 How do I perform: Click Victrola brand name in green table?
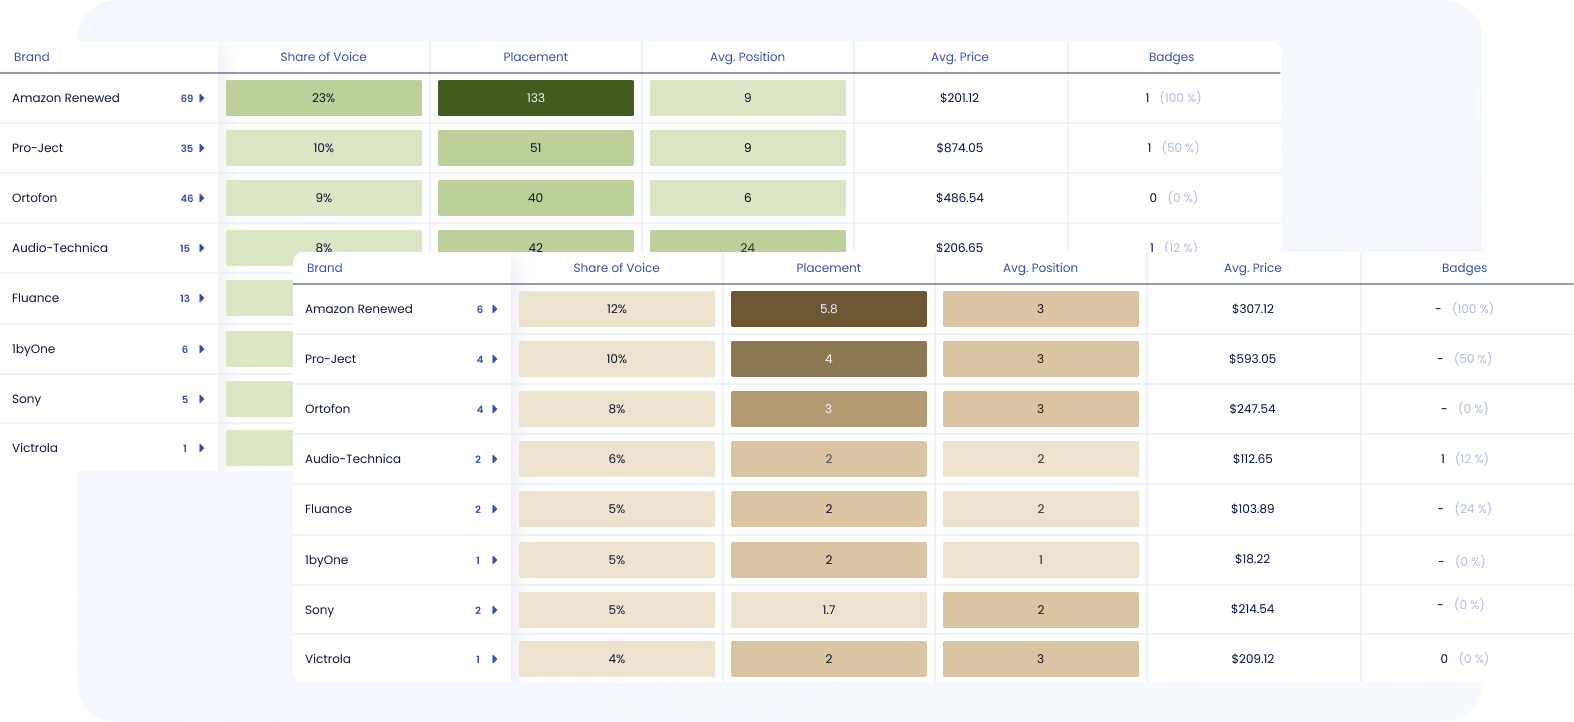point(35,448)
